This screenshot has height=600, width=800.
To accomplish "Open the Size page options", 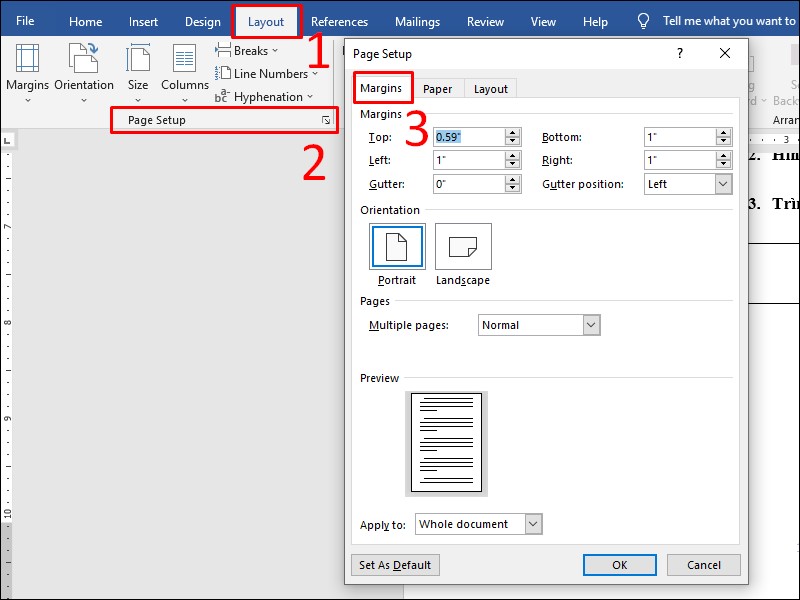I will [x=138, y=66].
